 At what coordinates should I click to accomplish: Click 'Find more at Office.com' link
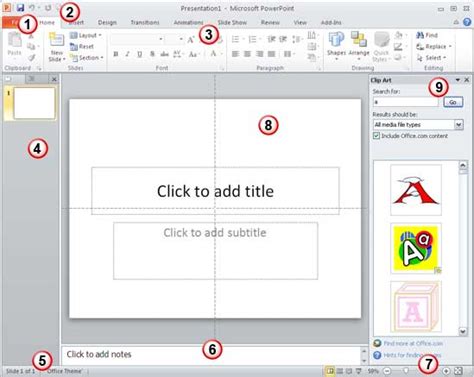tap(413, 343)
